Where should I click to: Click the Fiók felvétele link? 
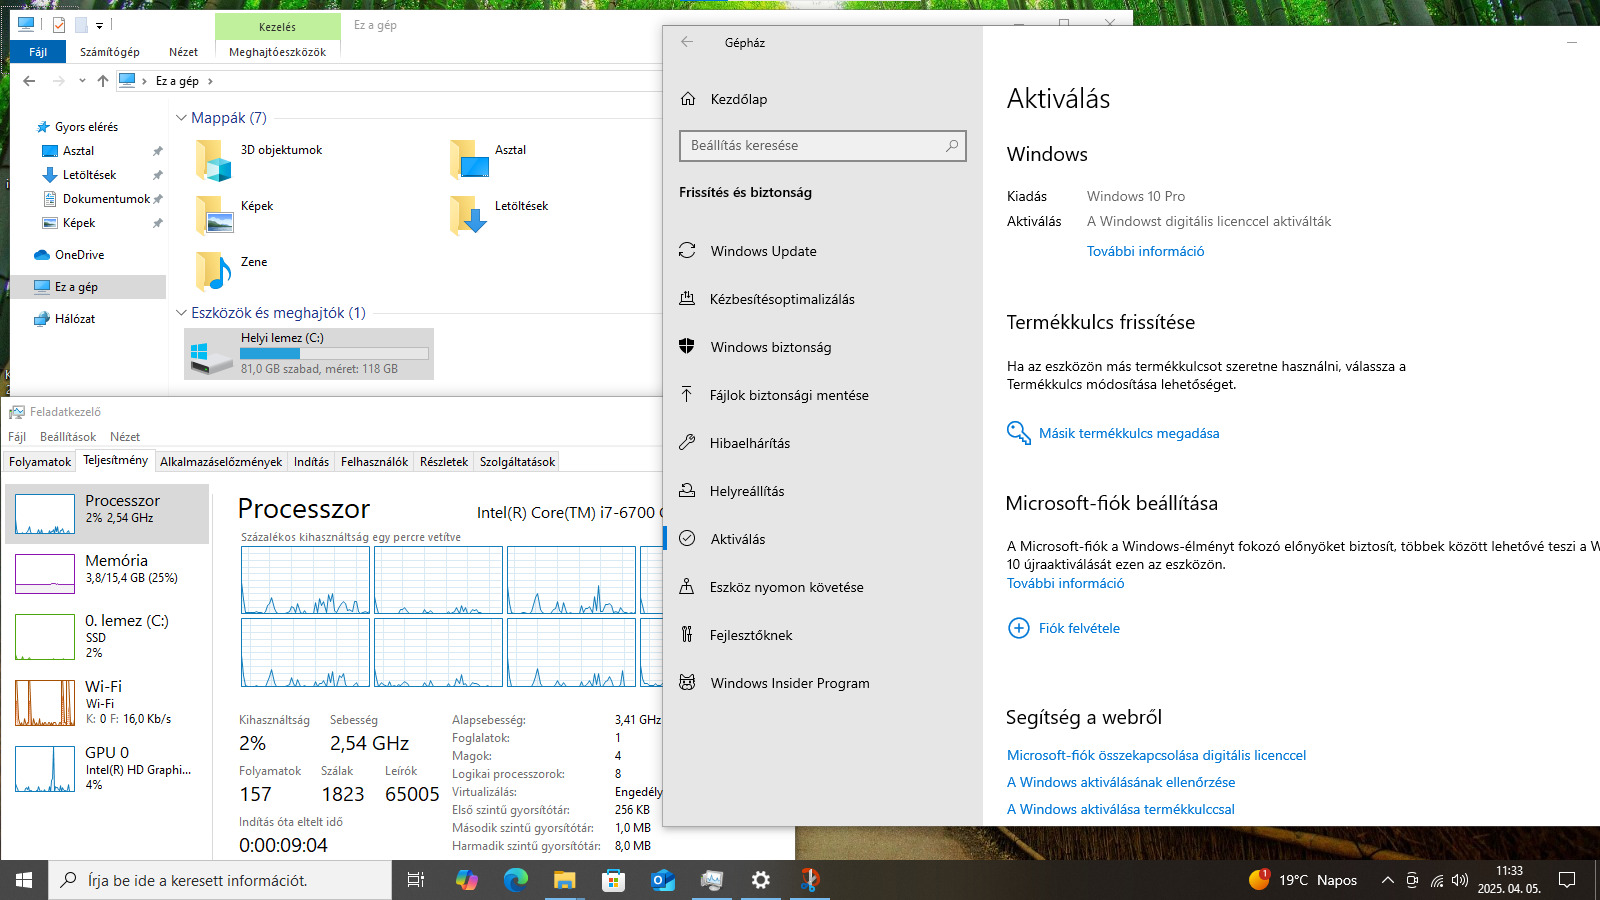pos(1079,628)
